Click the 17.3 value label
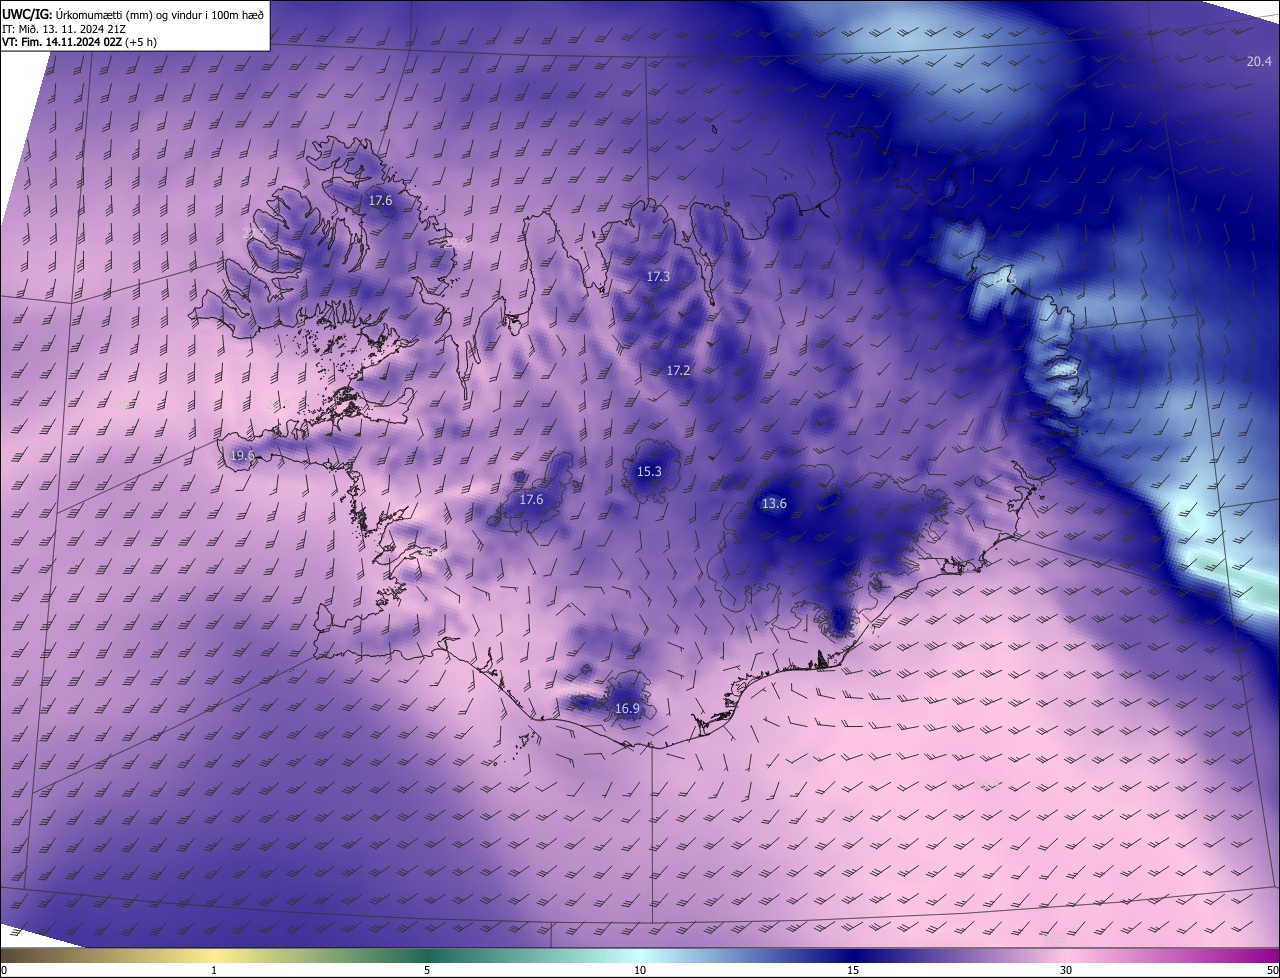 coord(658,277)
